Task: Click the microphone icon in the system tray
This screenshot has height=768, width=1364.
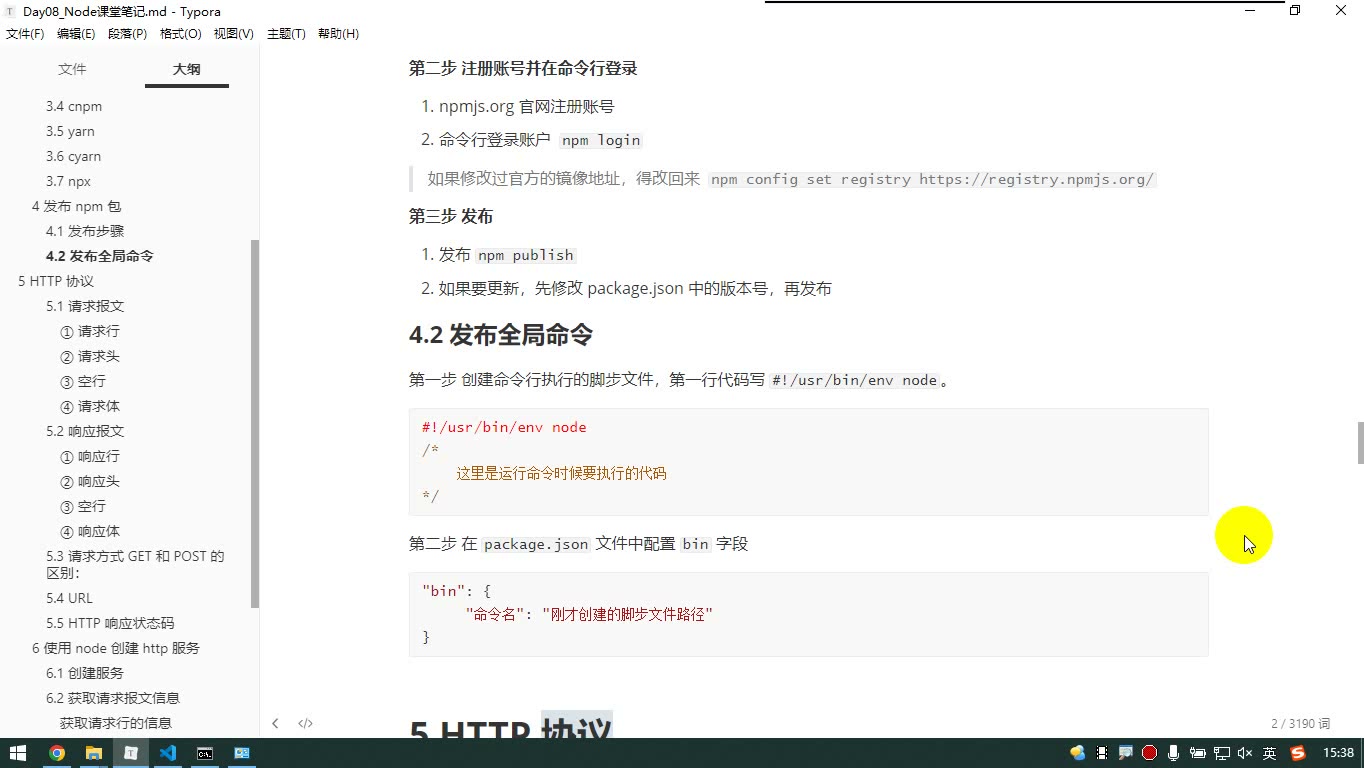Action: 1174,753
